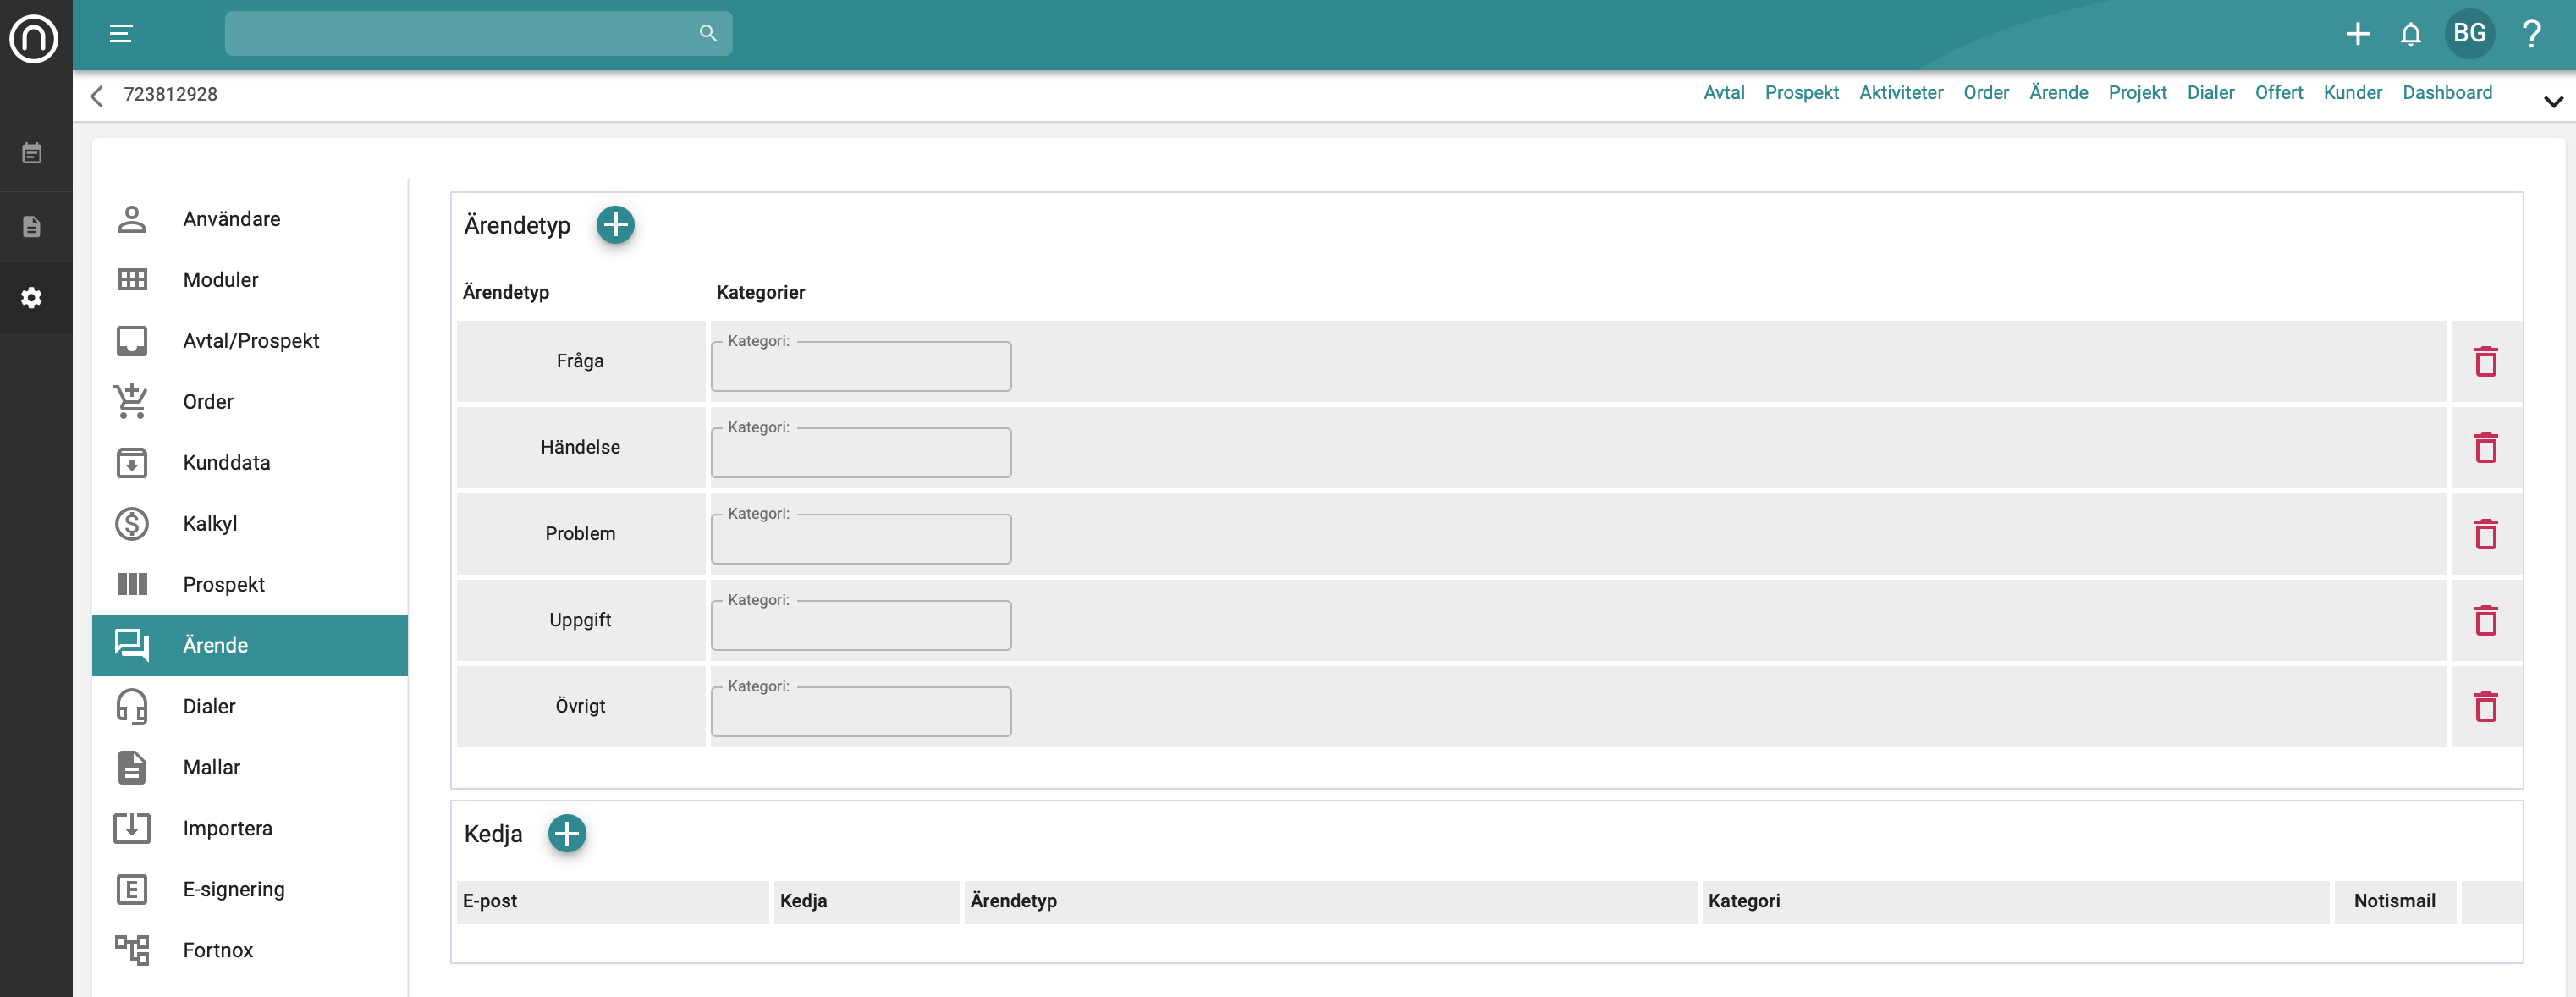Click Kategori field for Händelse

pyautogui.click(x=861, y=452)
